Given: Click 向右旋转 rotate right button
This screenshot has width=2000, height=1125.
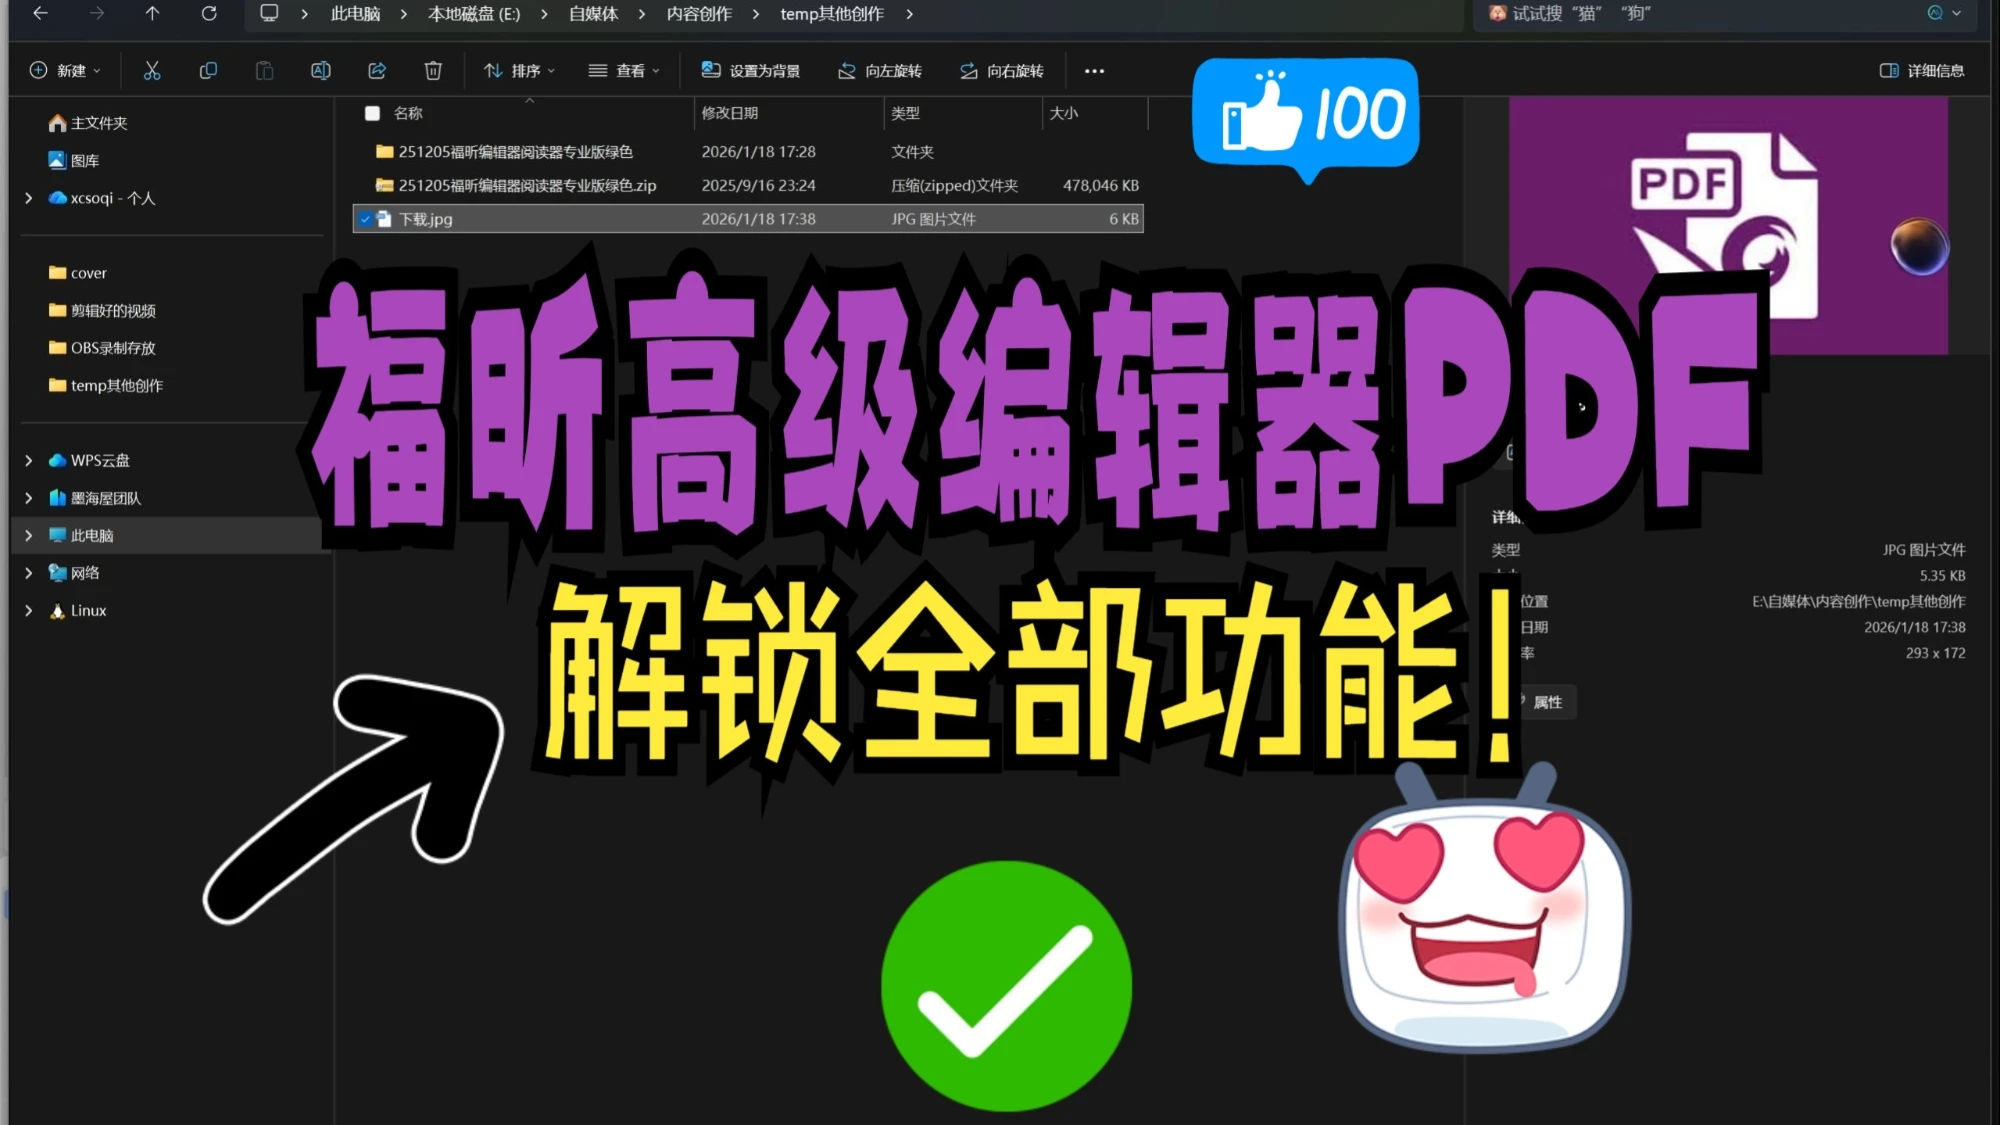Looking at the screenshot, I should 1002,71.
